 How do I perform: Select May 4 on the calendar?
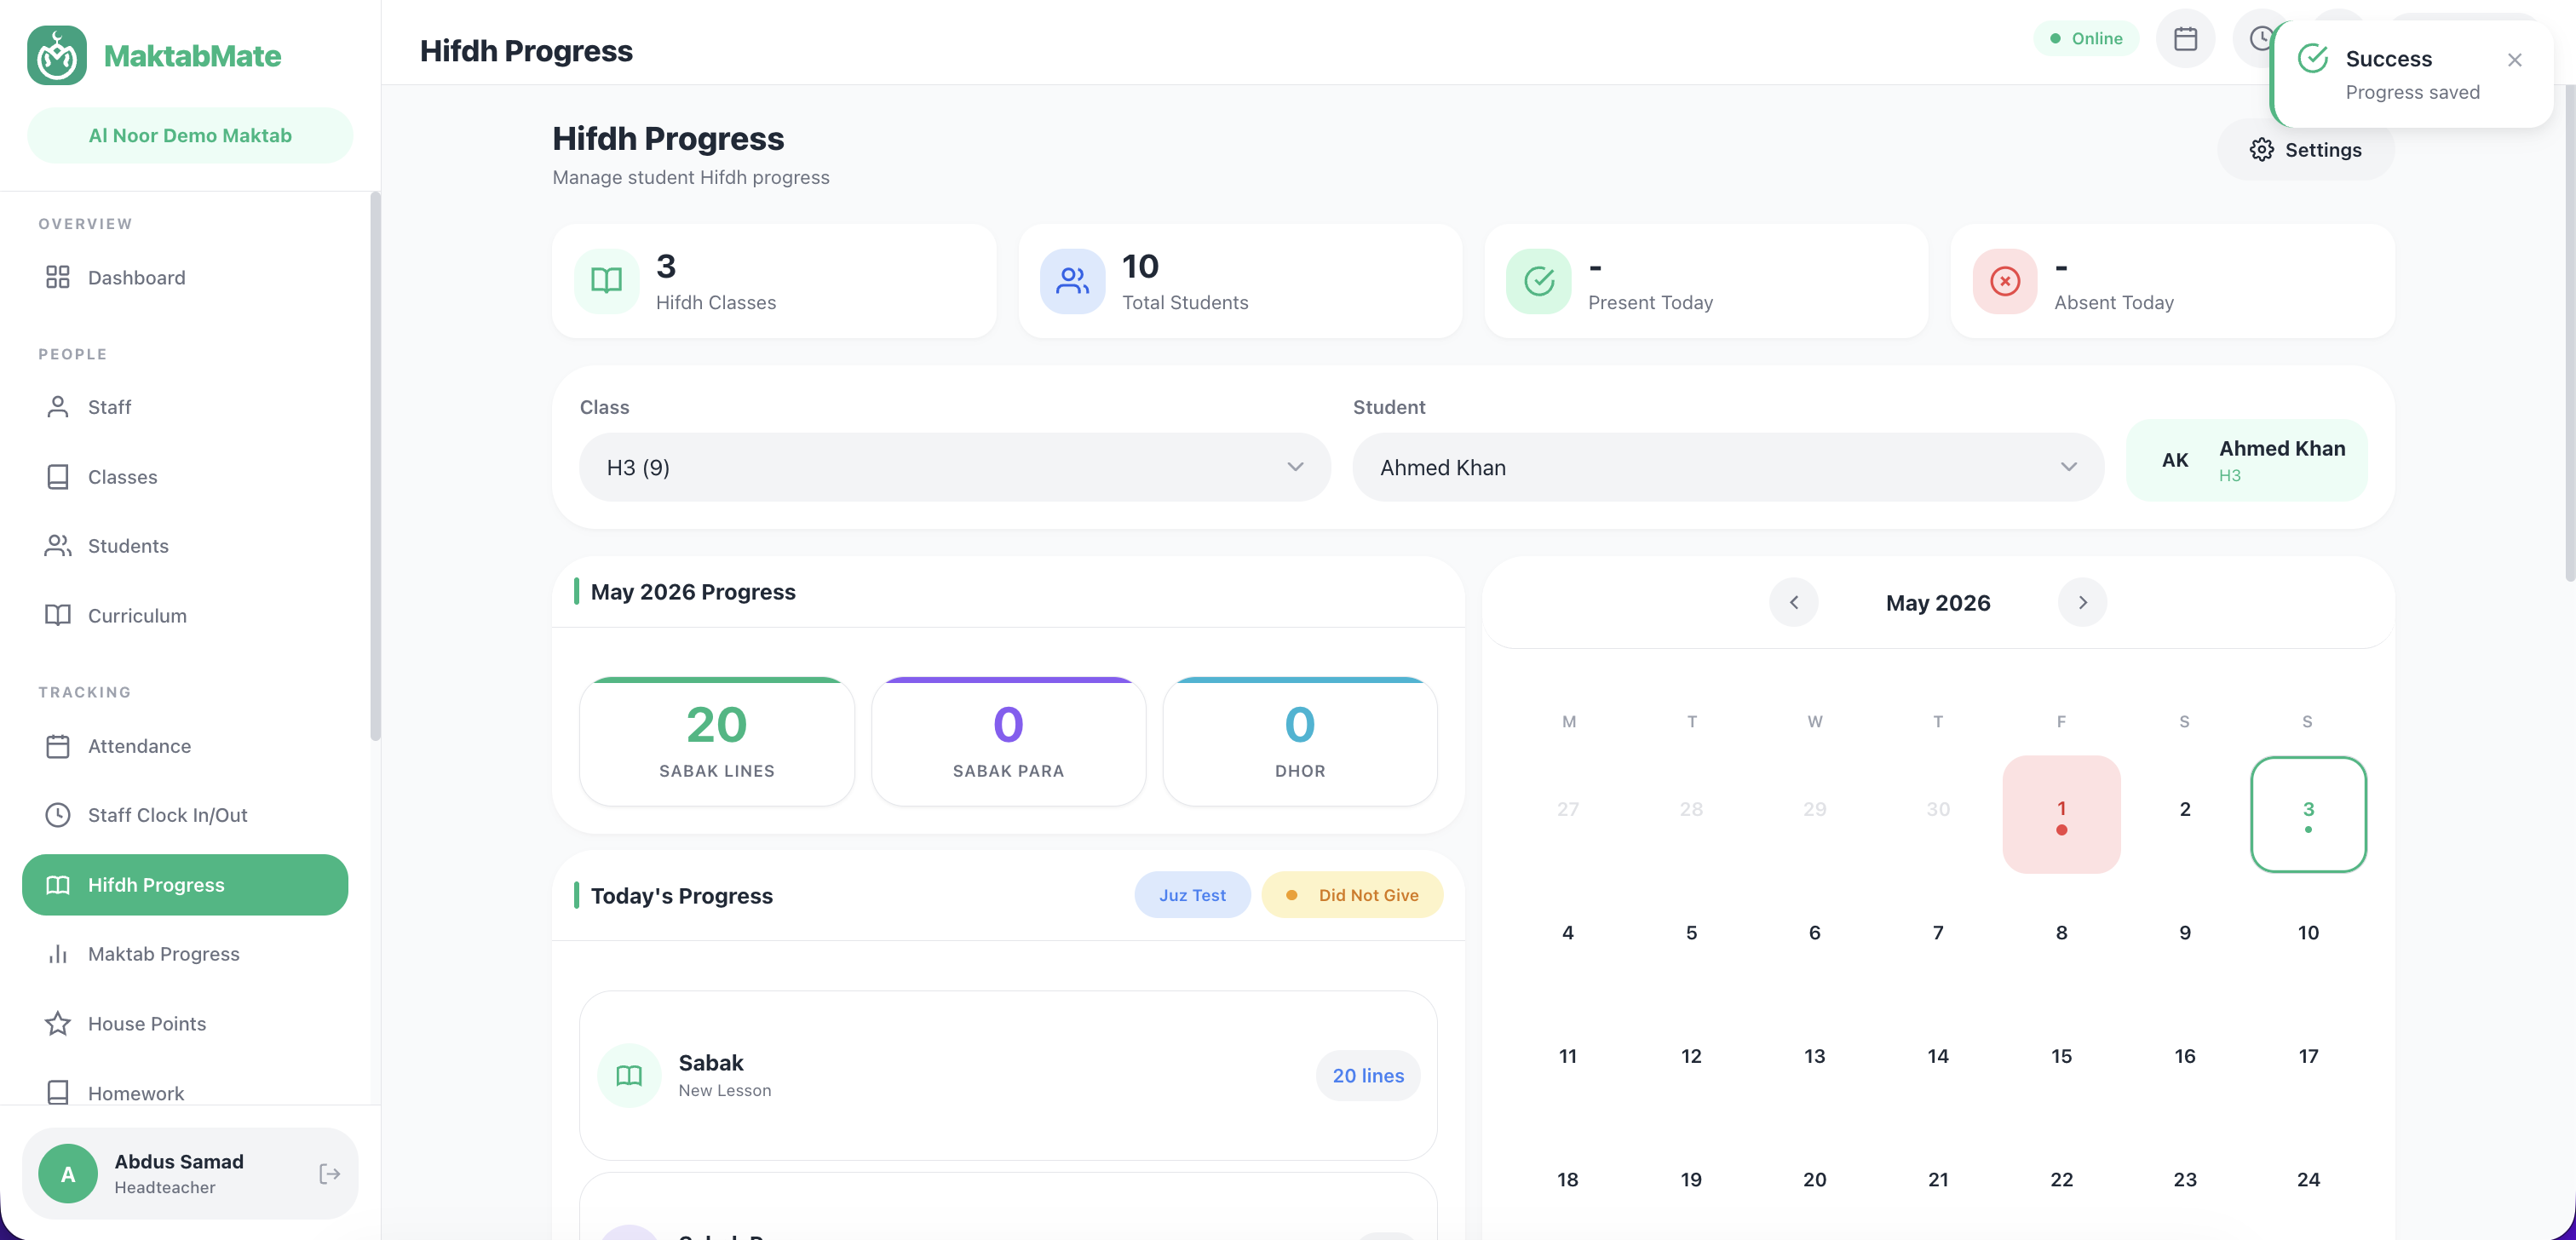pos(1568,932)
